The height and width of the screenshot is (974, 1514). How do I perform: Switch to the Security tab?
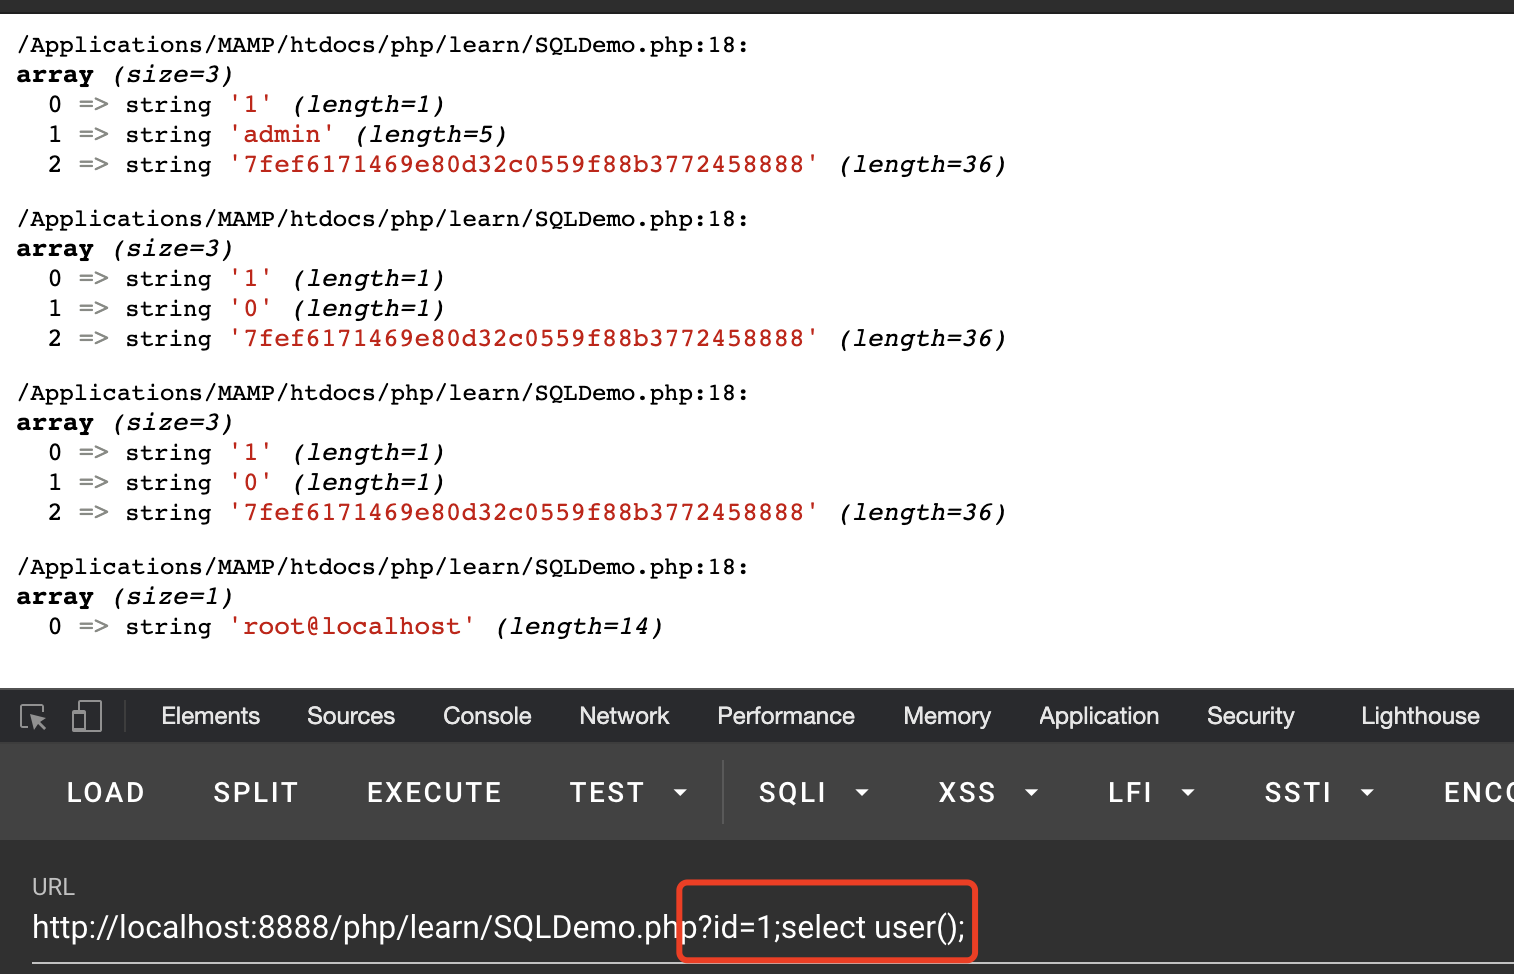(x=1250, y=716)
